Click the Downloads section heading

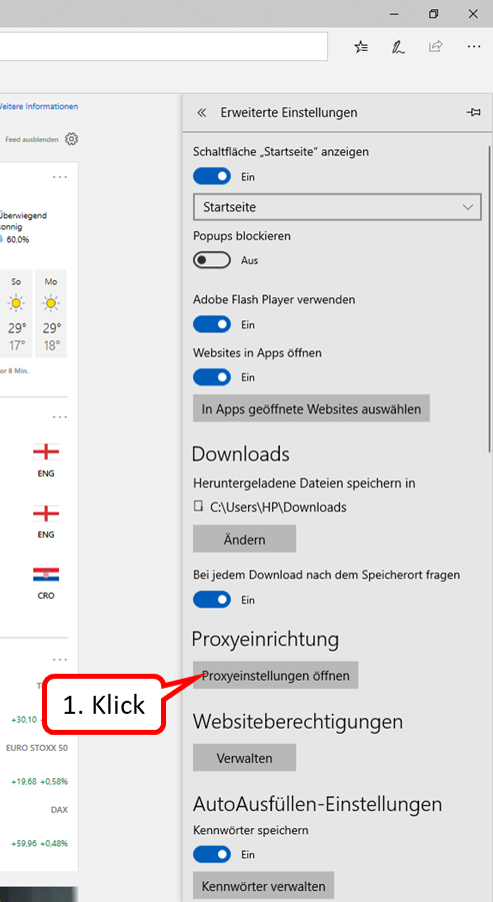tap(240, 454)
